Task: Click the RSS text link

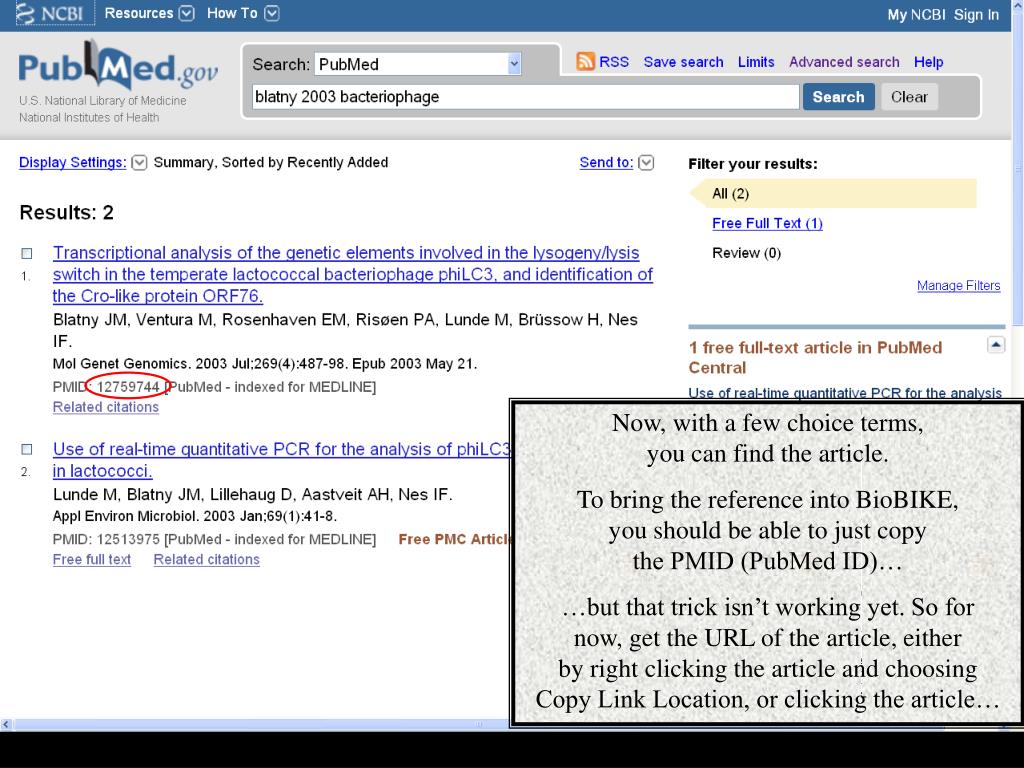Action: click(x=614, y=62)
